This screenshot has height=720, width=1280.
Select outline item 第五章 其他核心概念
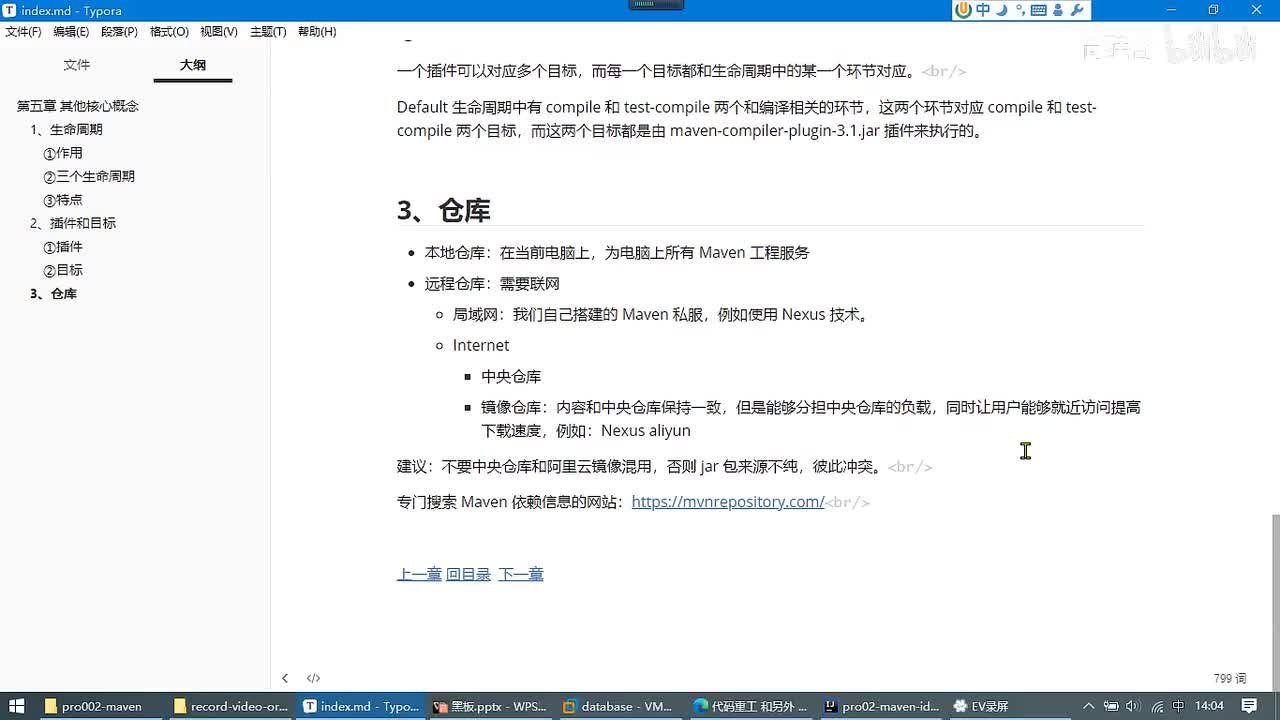tap(78, 106)
